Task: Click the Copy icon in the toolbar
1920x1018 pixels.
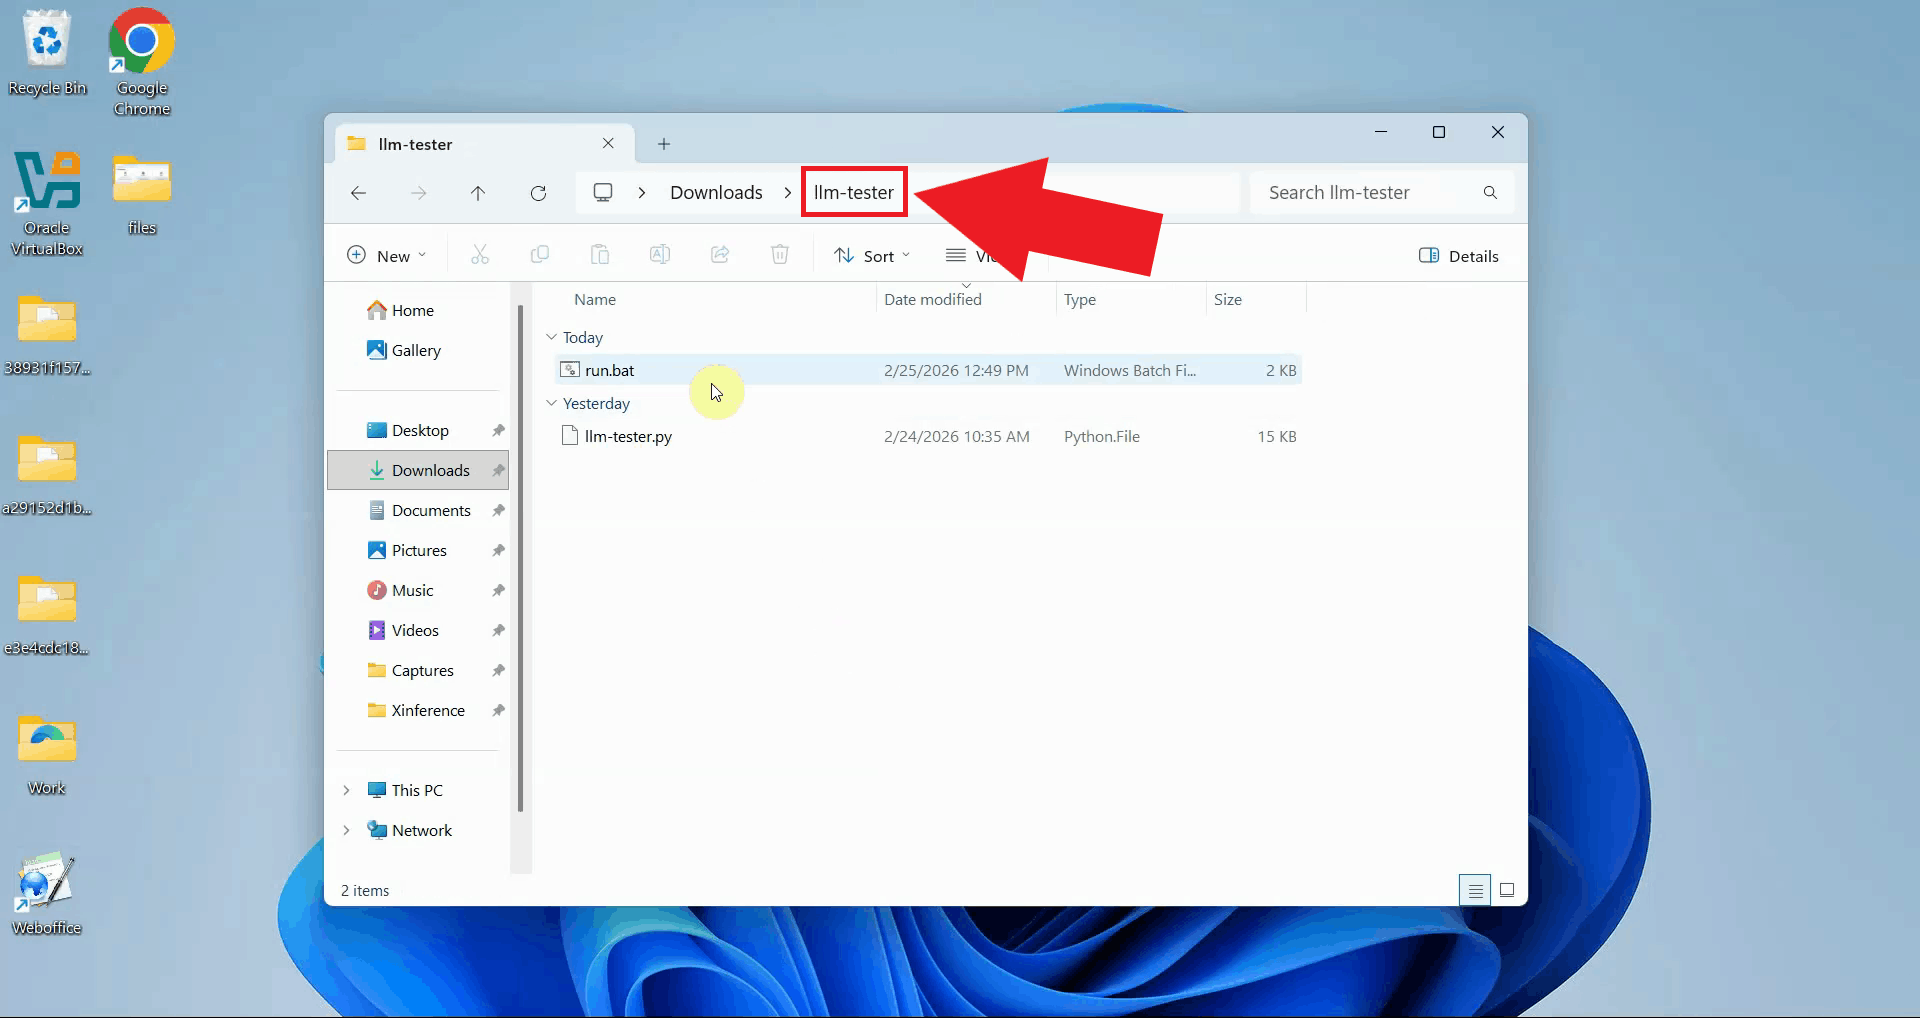Action: click(540, 255)
